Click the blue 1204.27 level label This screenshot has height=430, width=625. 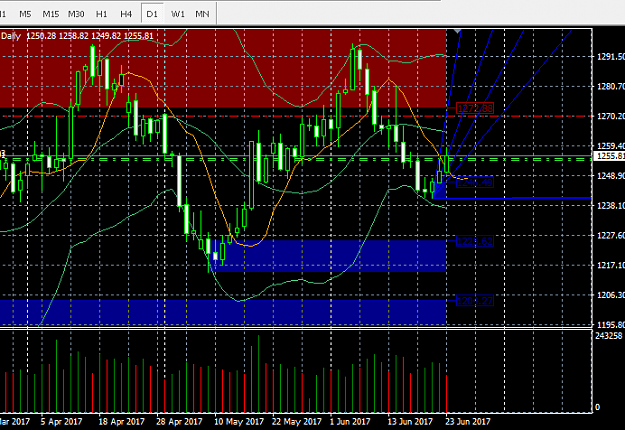coord(475,300)
